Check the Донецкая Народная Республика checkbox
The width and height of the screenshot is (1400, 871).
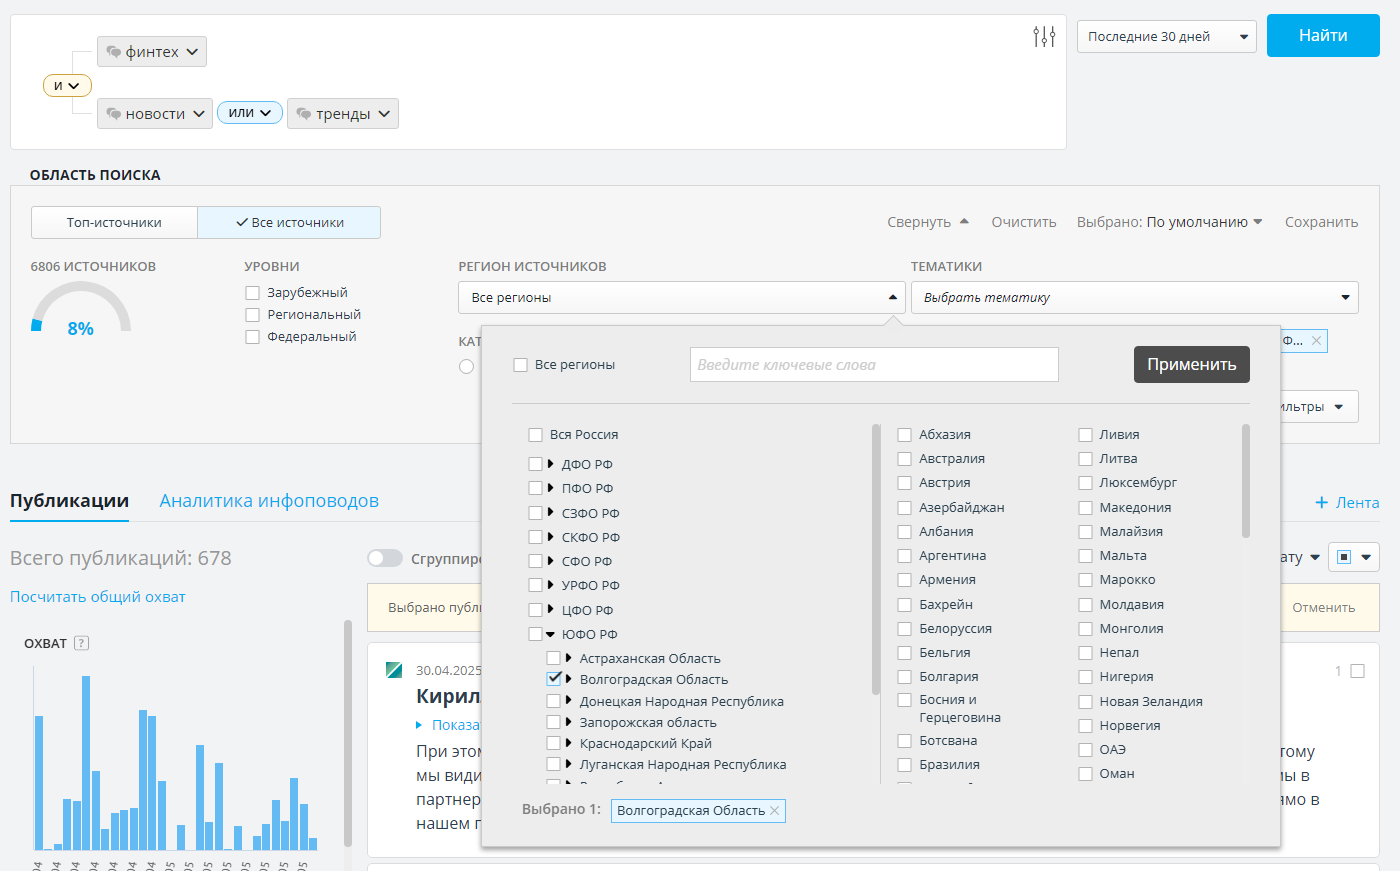point(554,701)
